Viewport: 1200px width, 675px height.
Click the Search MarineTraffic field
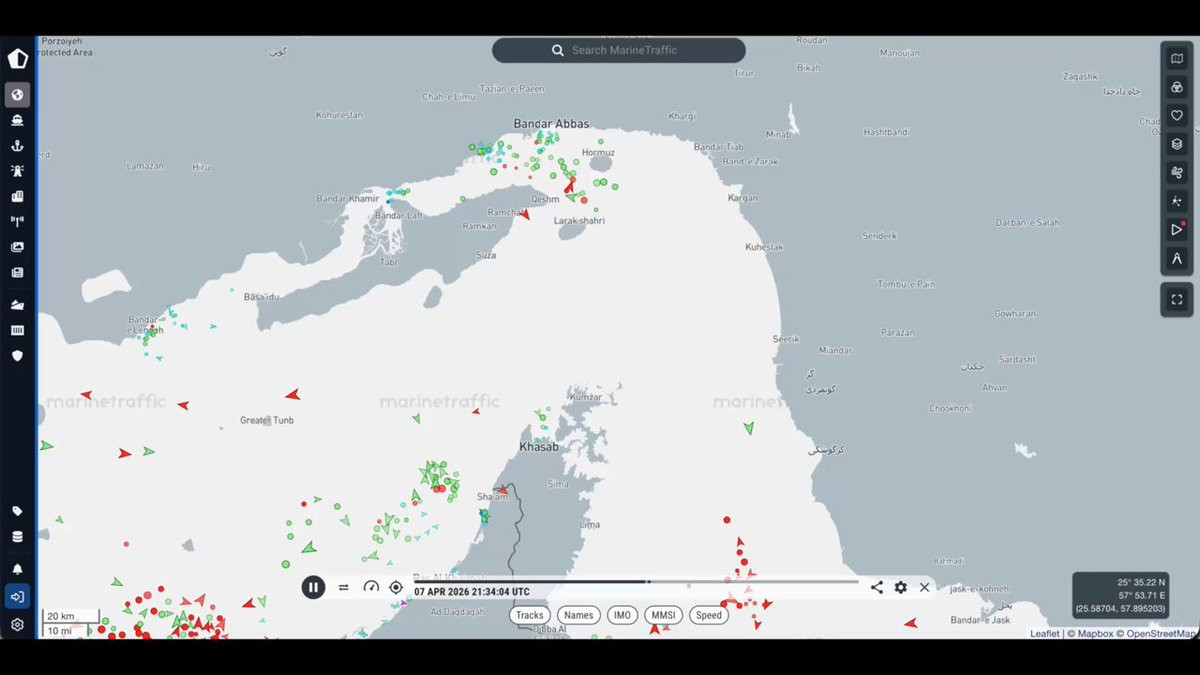click(x=619, y=50)
